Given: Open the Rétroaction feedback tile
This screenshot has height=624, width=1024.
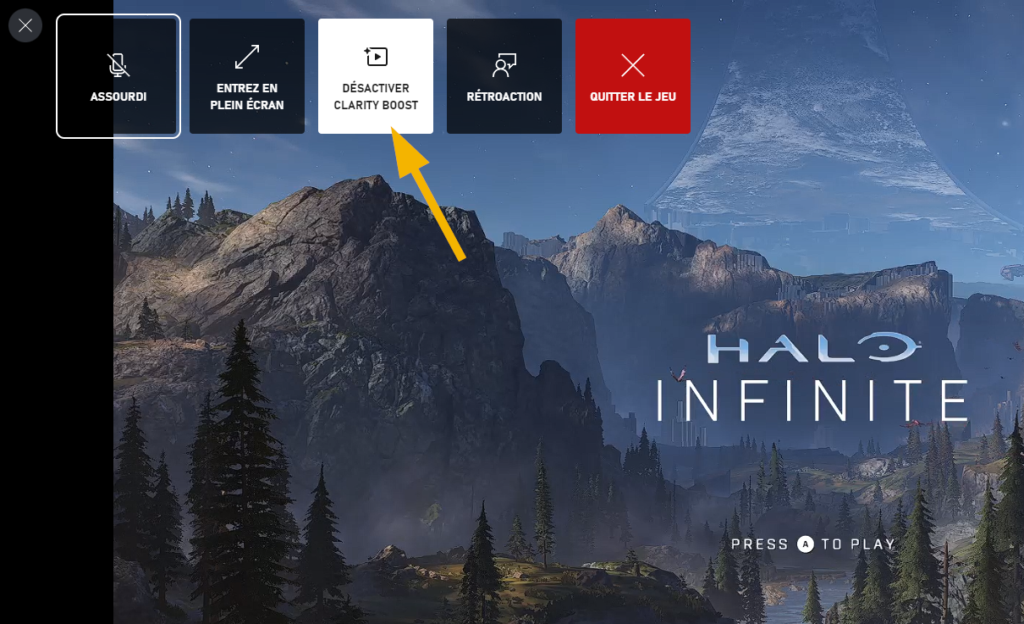Looking at the screenshot, I should 504,76.
